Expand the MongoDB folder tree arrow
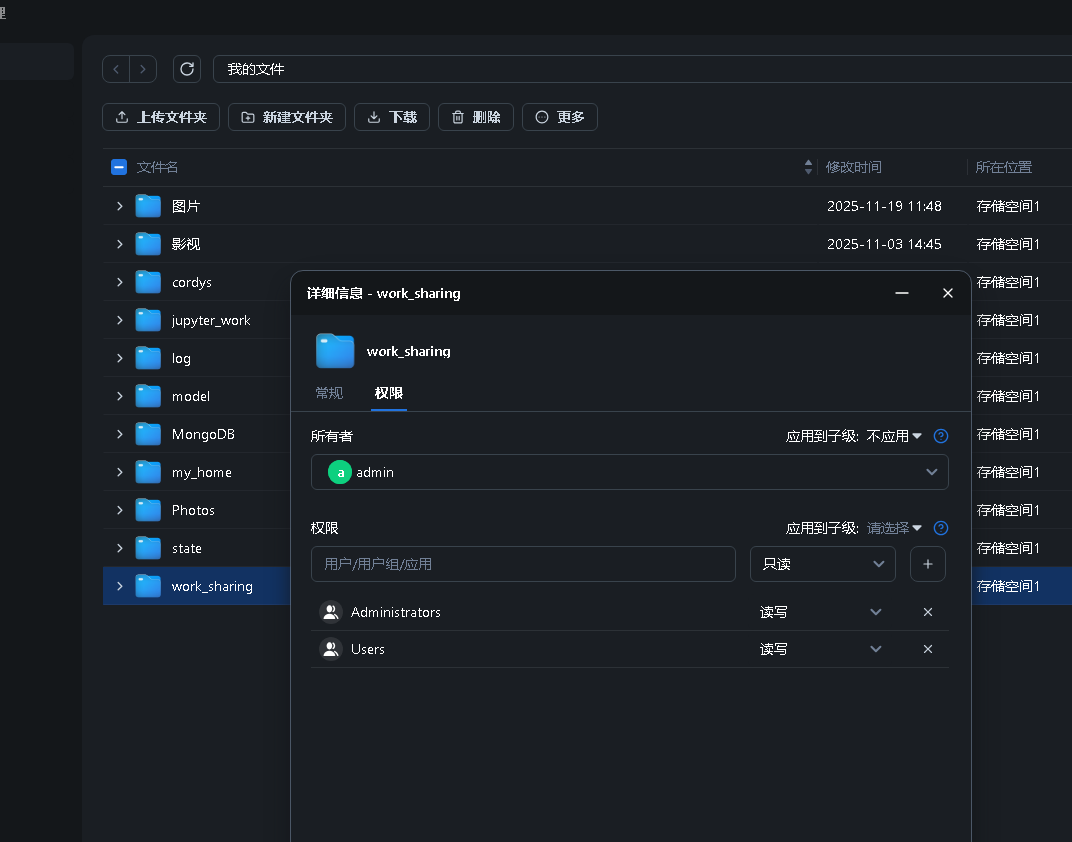Viewport: 1072px width, 842px height. tap(120, 434)
